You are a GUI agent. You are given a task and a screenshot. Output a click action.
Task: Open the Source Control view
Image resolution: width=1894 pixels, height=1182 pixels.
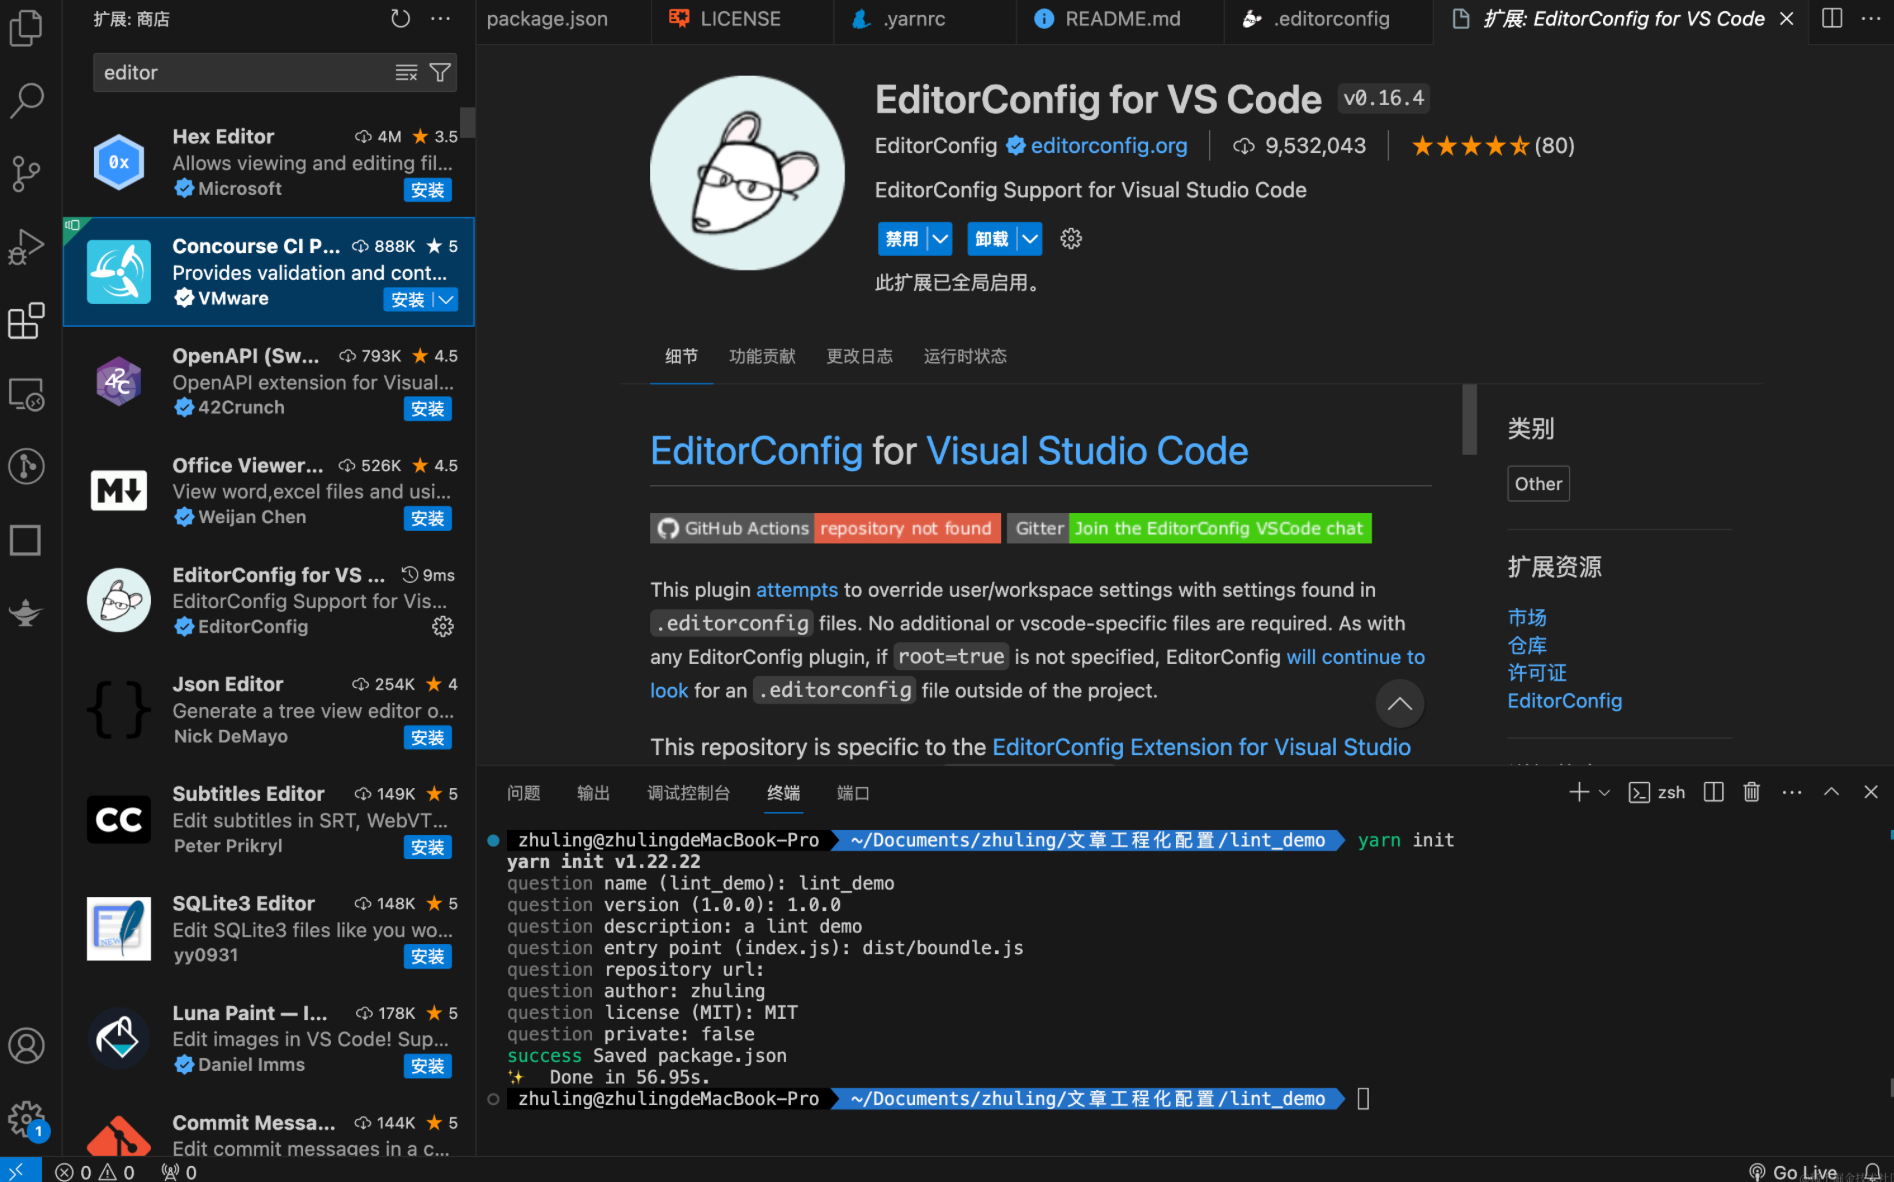tap(26, 173)
